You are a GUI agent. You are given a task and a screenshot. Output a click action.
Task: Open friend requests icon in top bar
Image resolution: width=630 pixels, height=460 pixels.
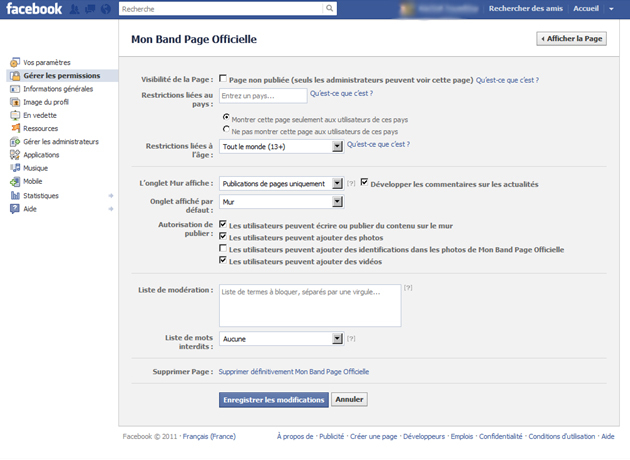tap(74, 9)
